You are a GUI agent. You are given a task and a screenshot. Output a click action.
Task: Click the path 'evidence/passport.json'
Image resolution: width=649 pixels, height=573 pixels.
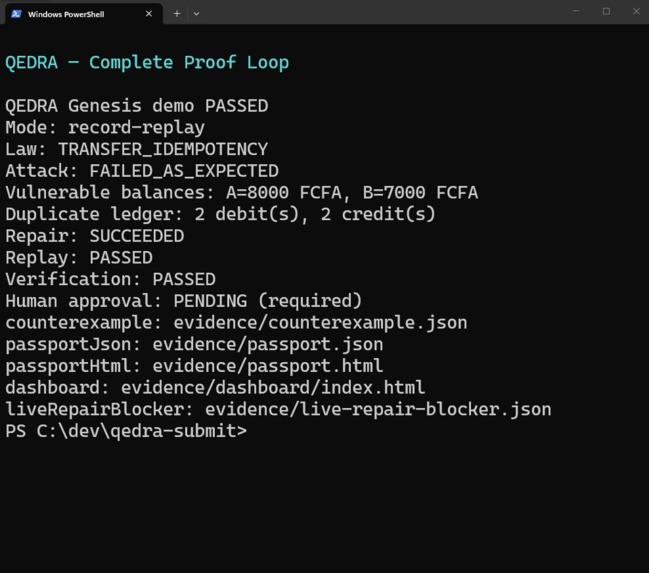coord(268,344)
